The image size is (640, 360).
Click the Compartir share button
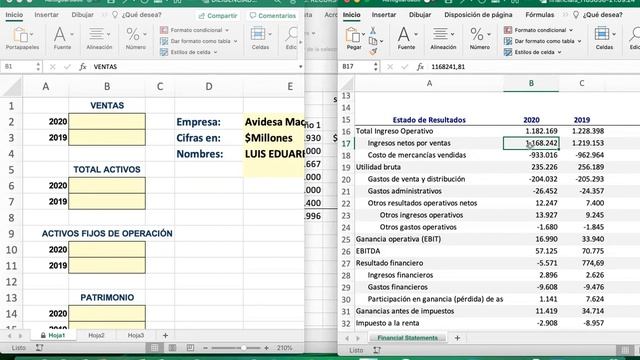click(x=218, y=16)
